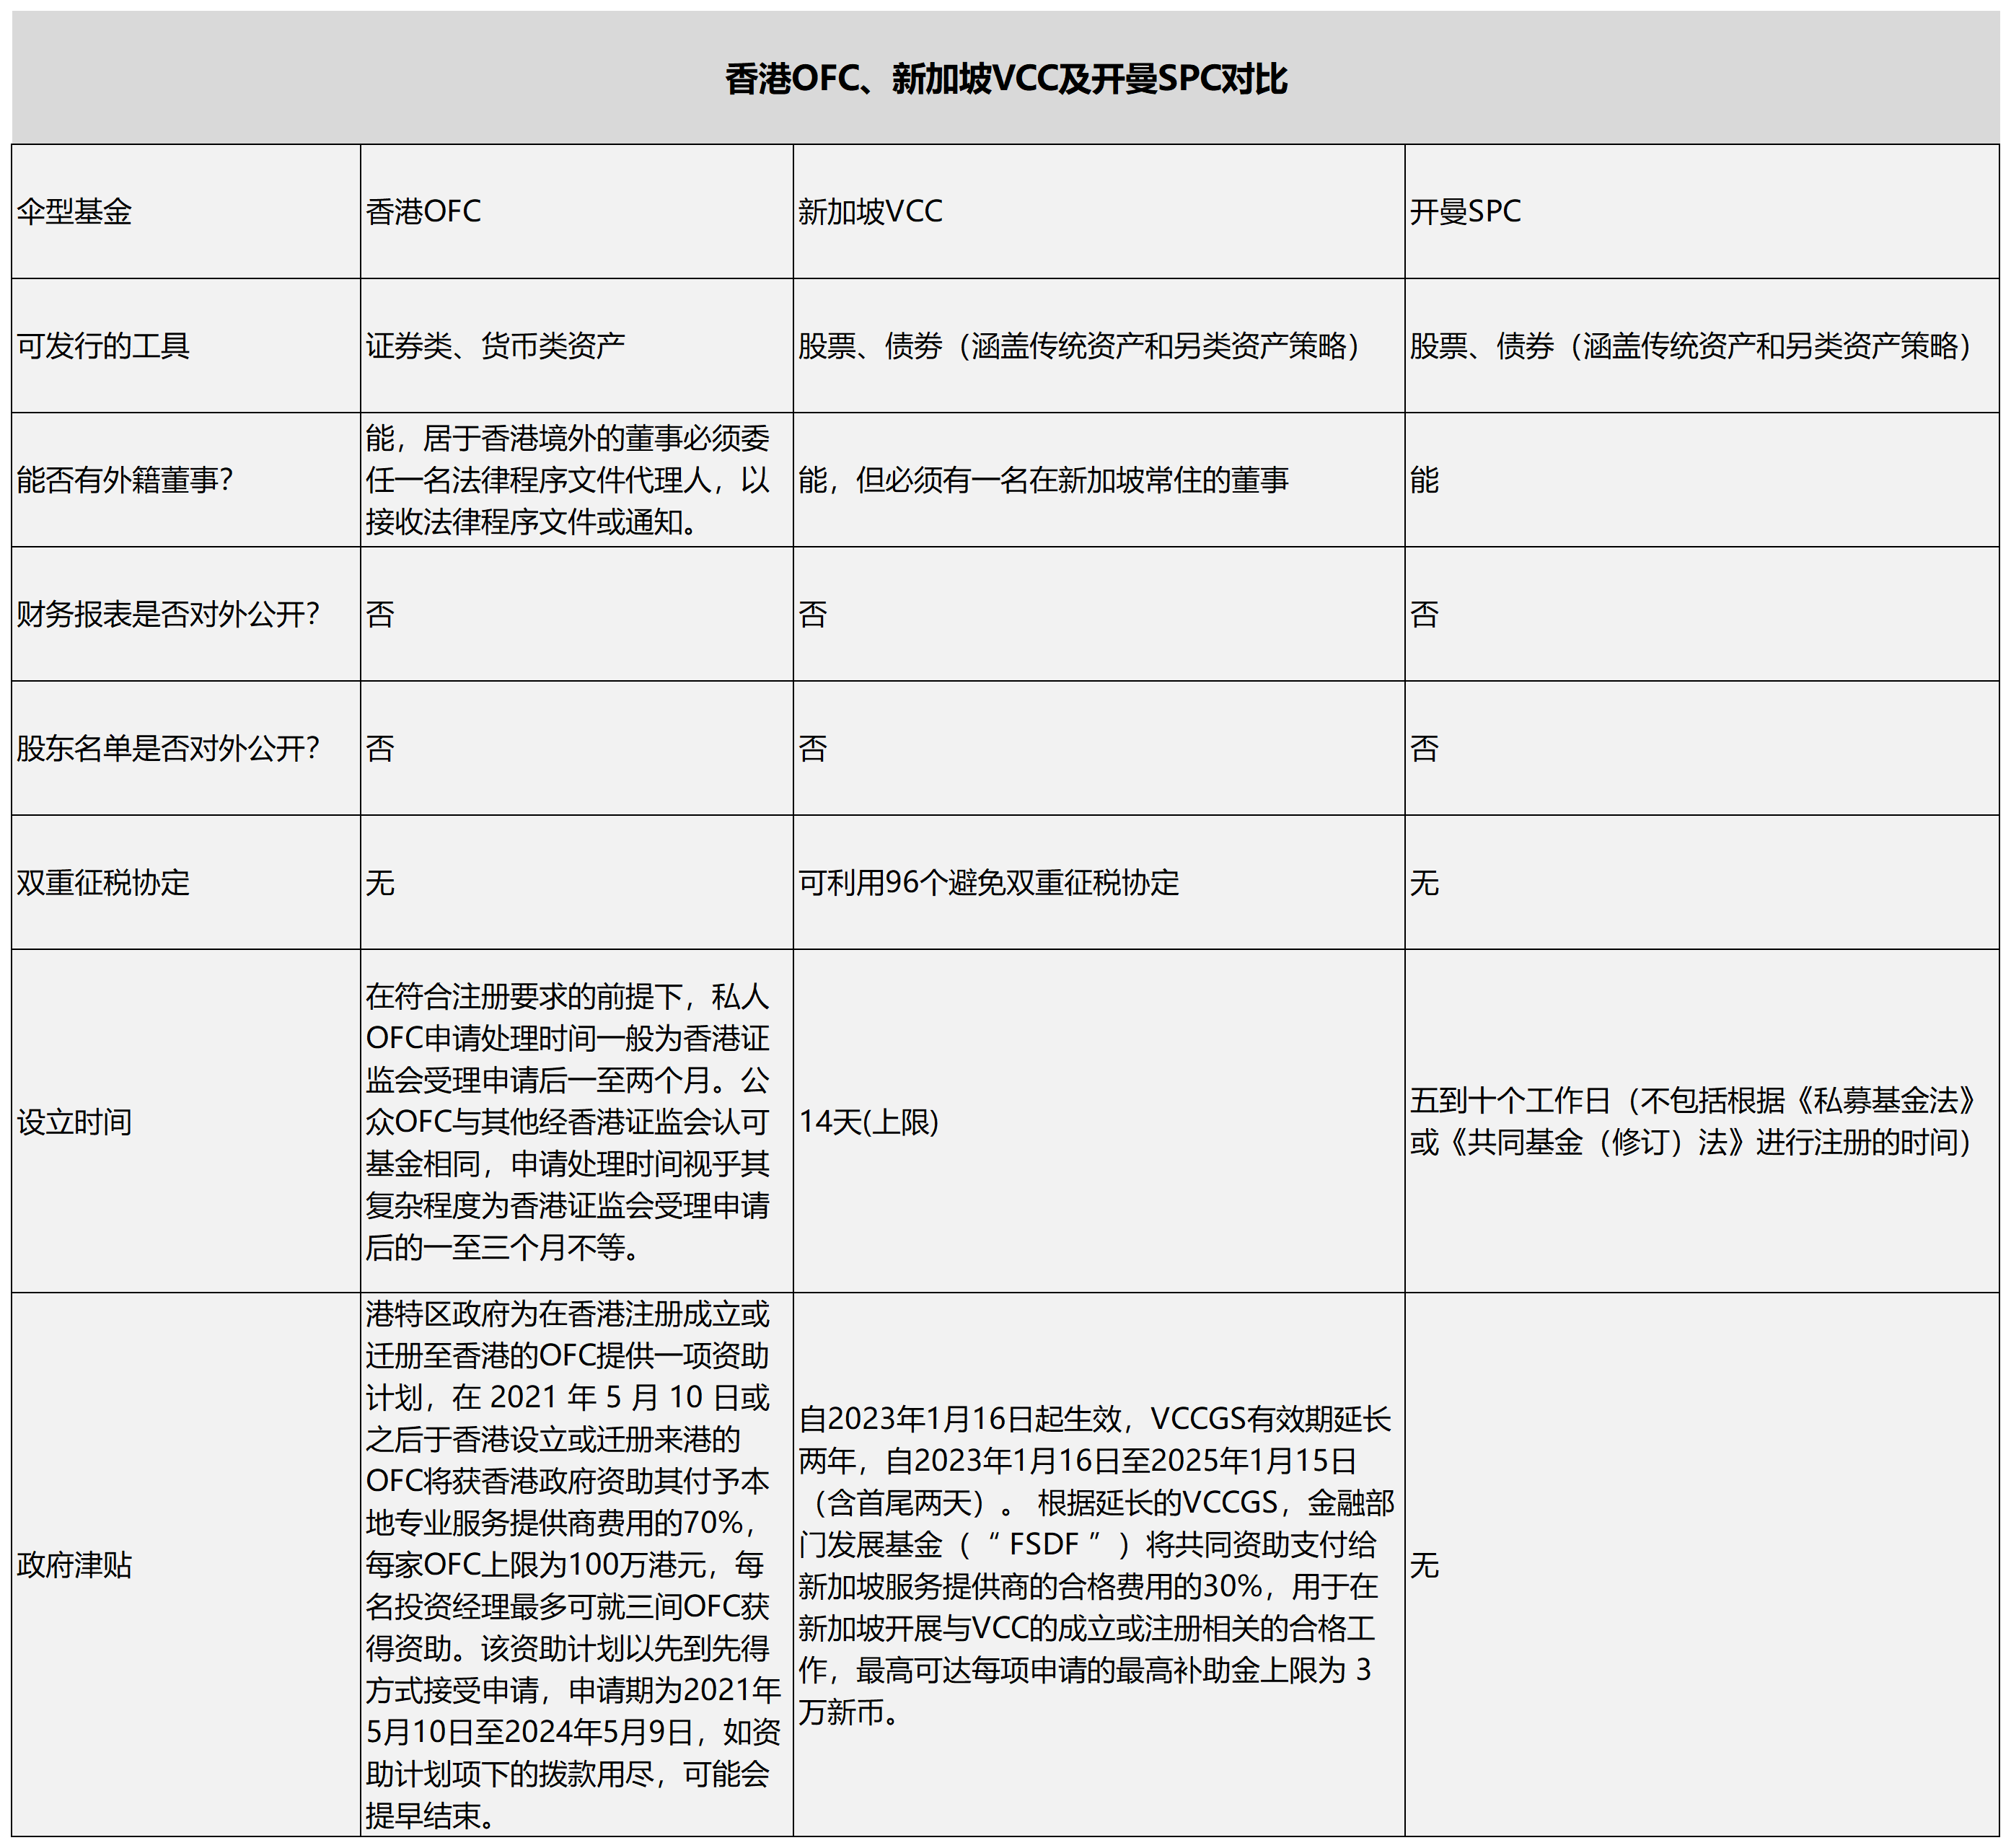
Task: Select the header cell 伞型基金
Action: [186, 211]
